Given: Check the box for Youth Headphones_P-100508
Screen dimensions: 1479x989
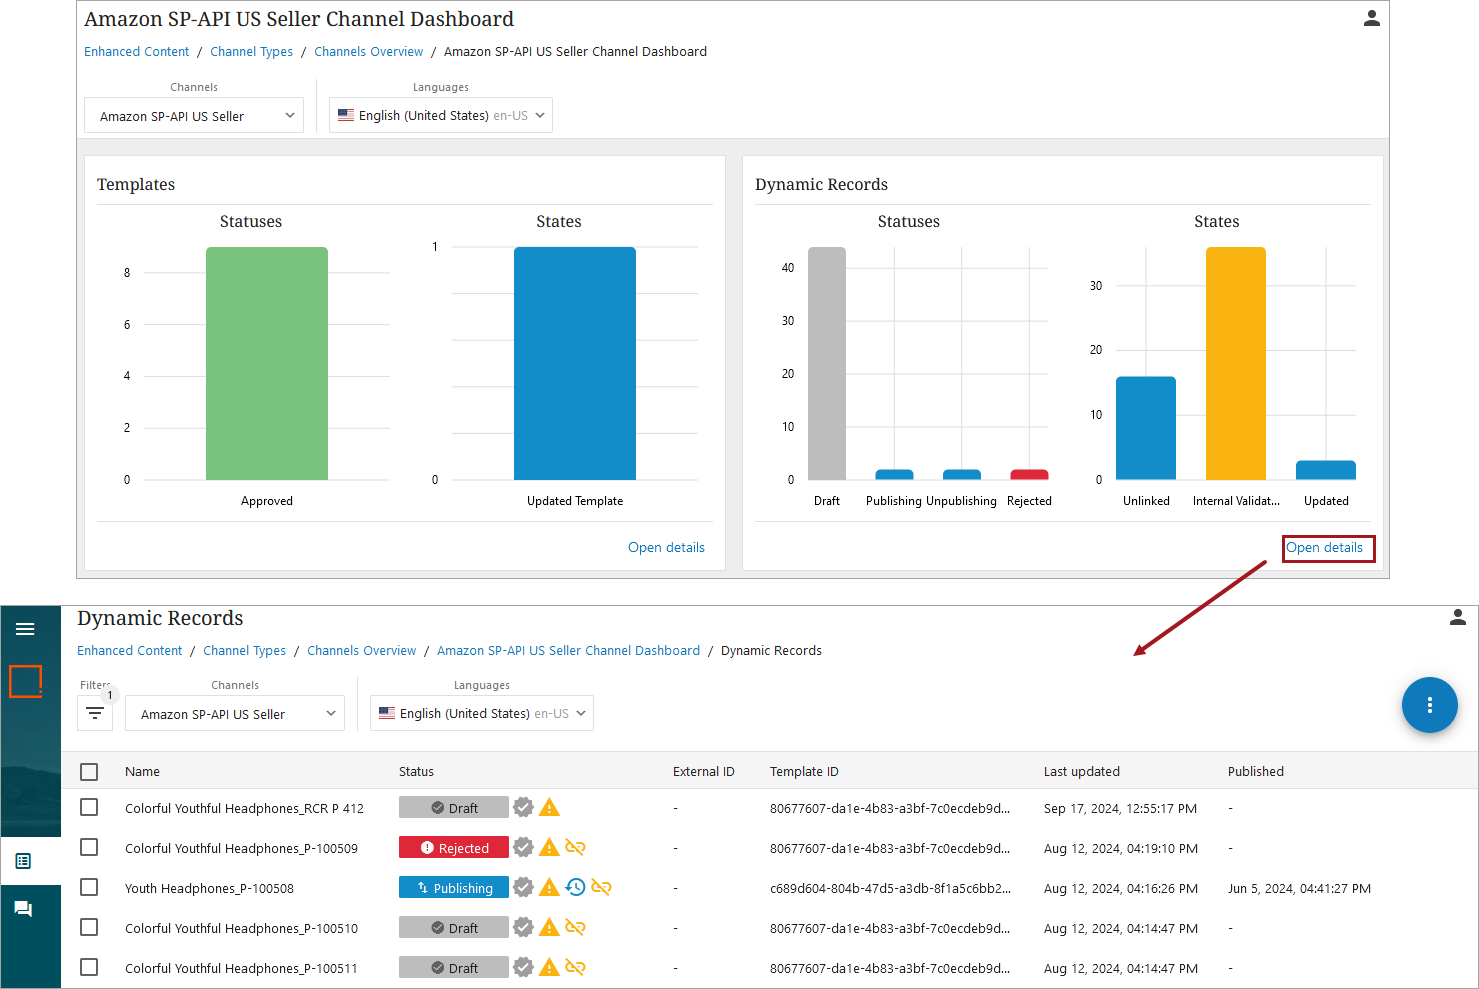Looking at the screenshot, I should click(x=89, y=887).
